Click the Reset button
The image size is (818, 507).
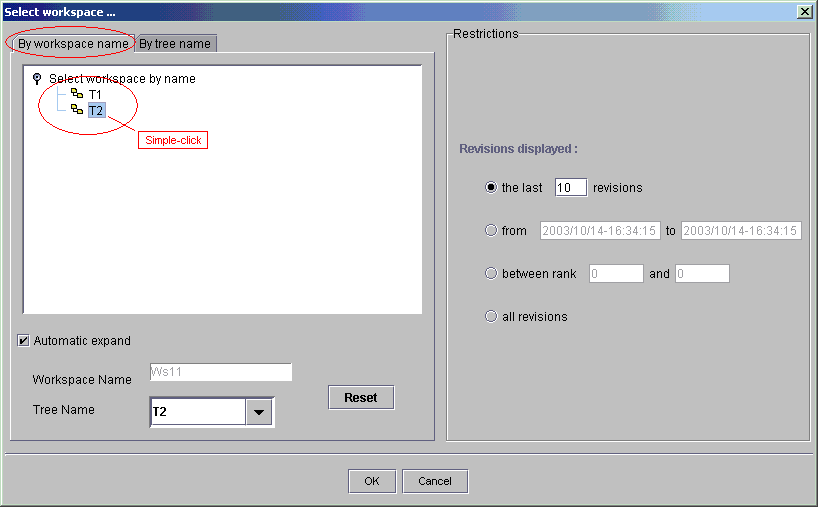point(361,397)
